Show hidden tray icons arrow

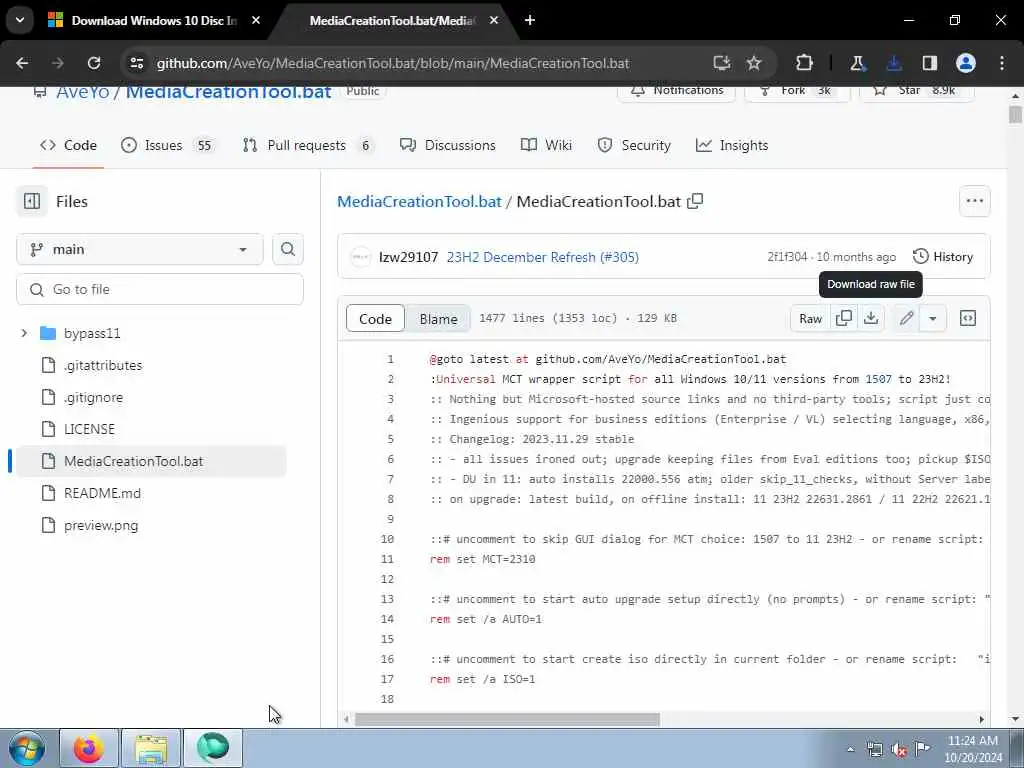[850, 749]
